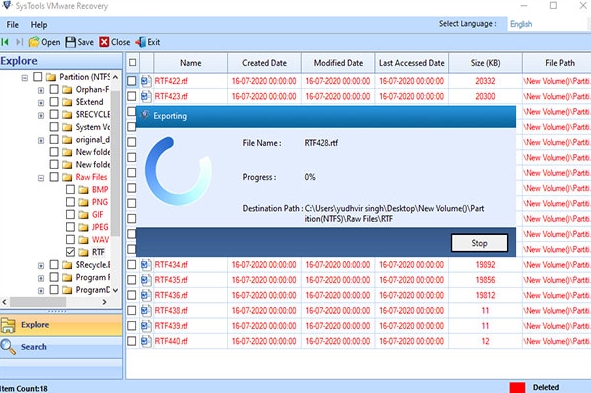This screenshot has width=591, height=393.
Task: Click the BMP folder icon in tree
Action: coord(83,190)
